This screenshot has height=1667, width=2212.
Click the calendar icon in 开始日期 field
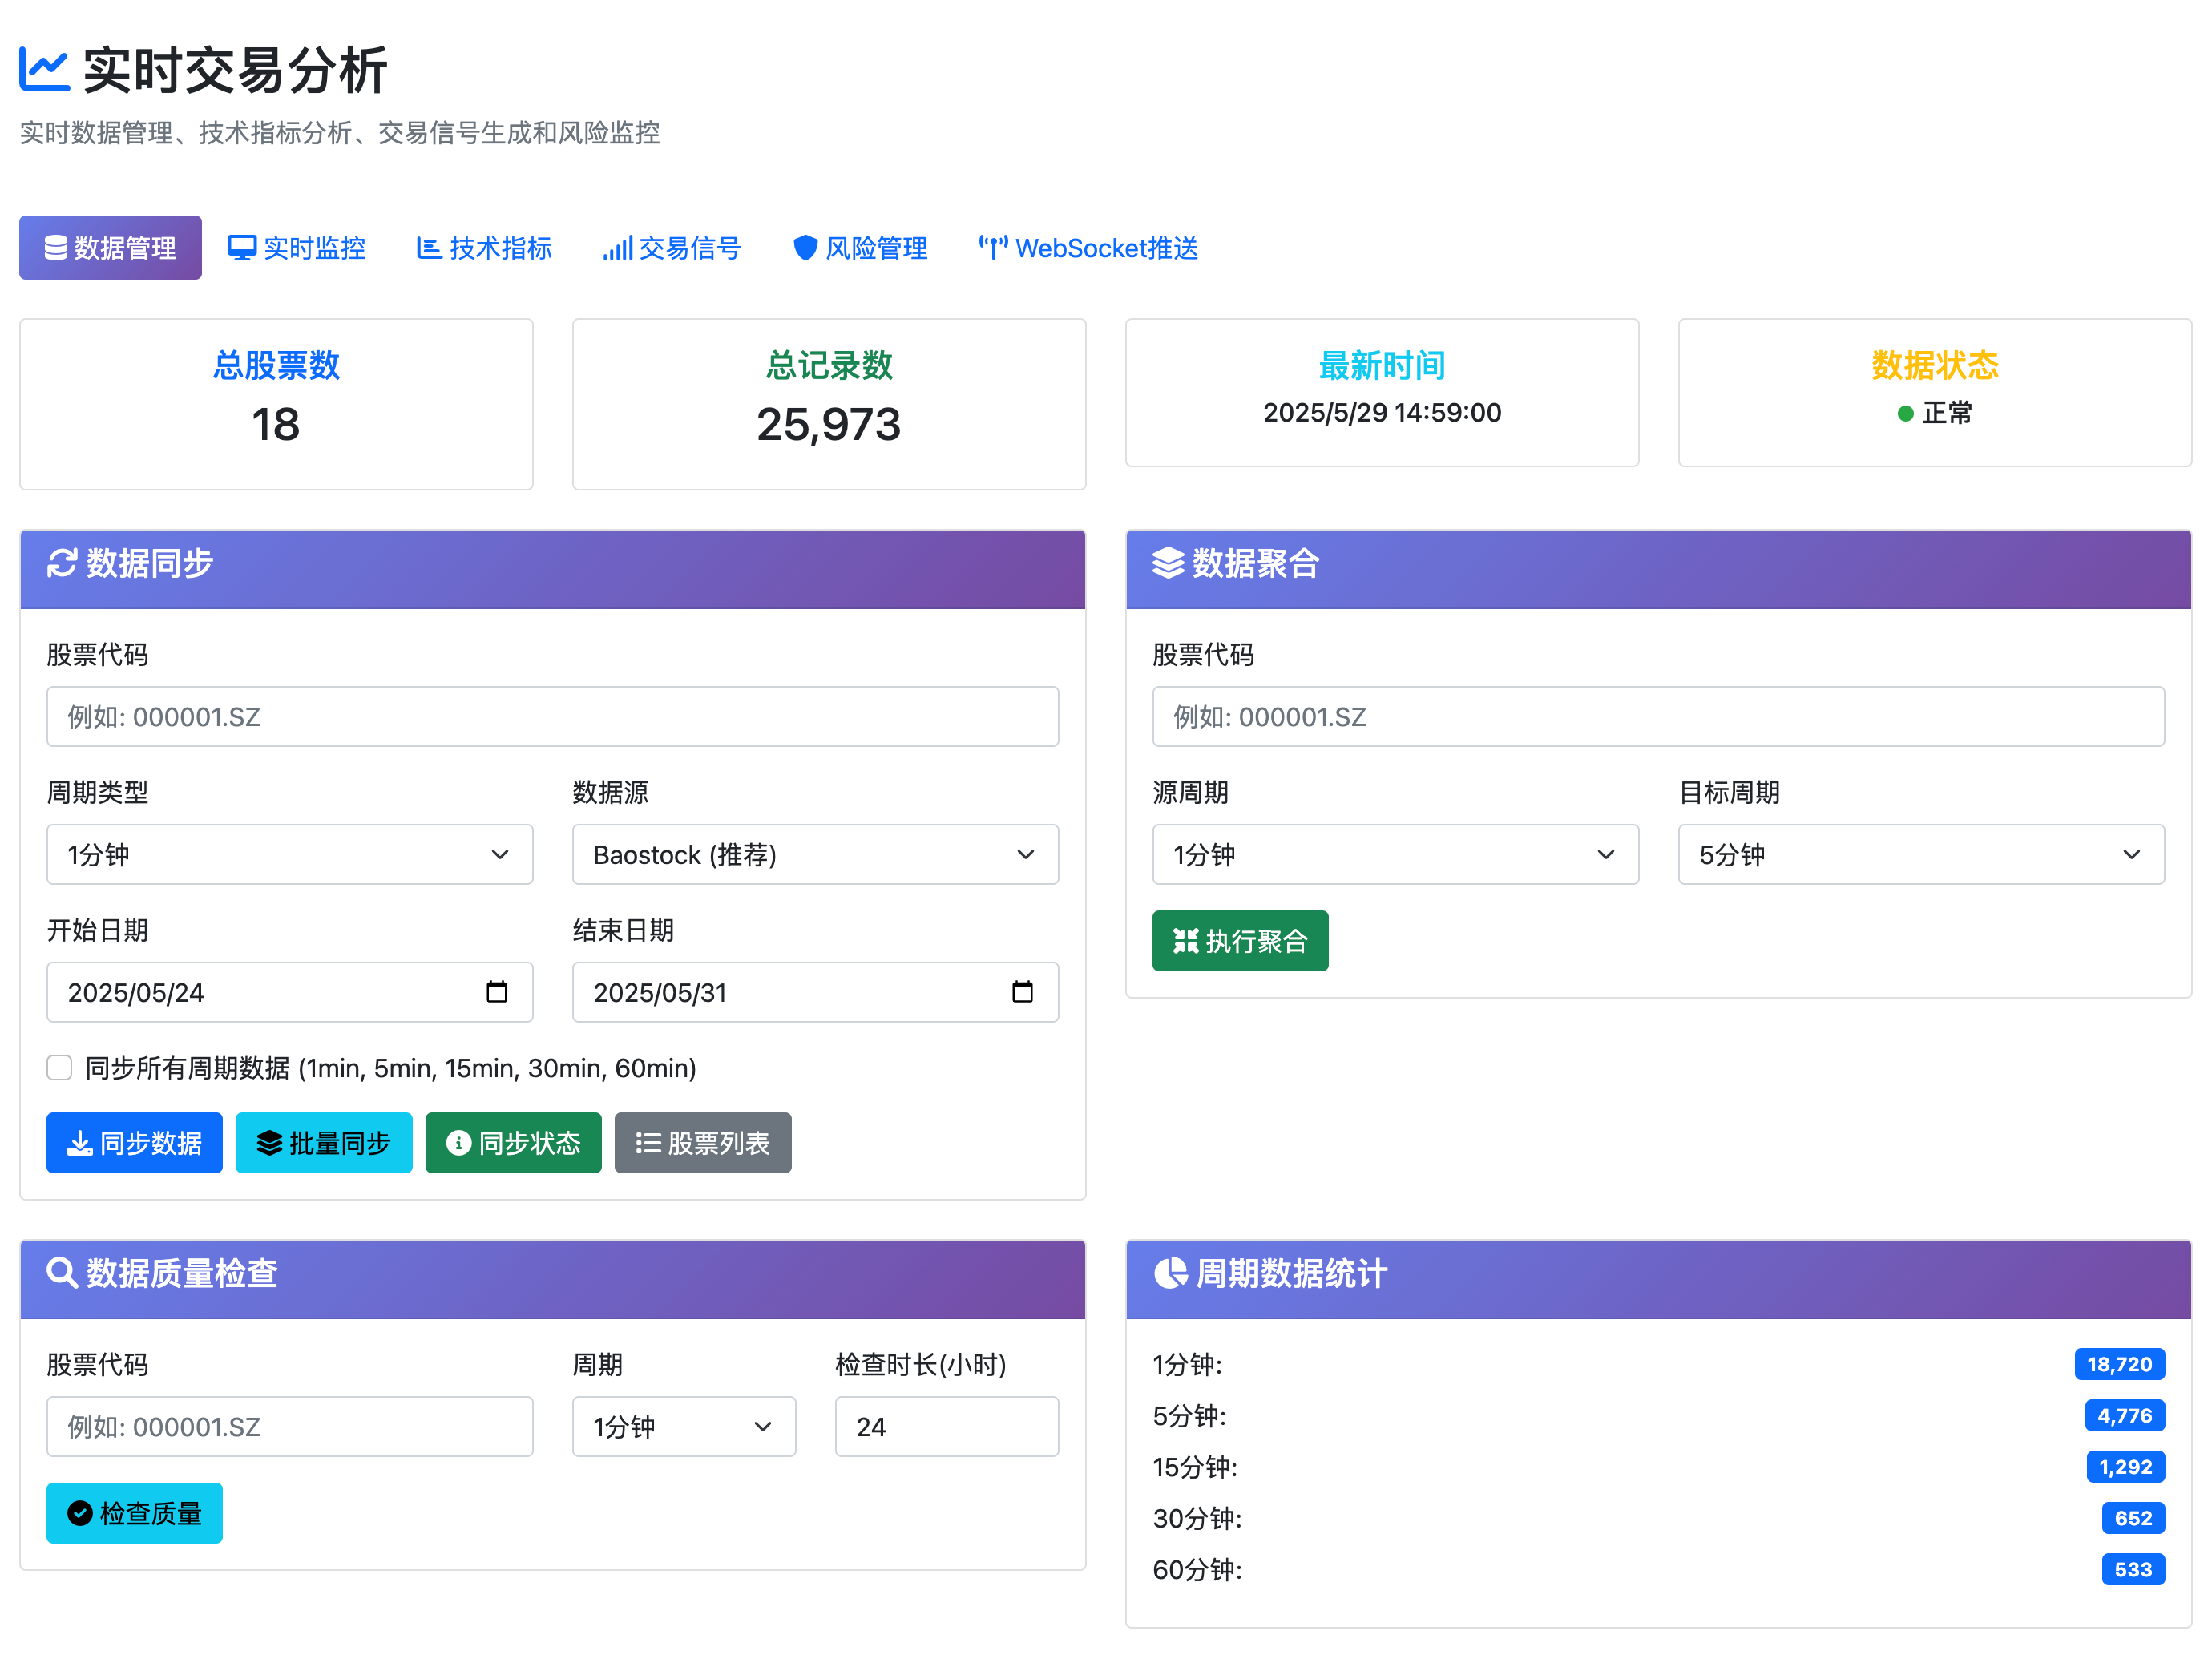(496, 992)
